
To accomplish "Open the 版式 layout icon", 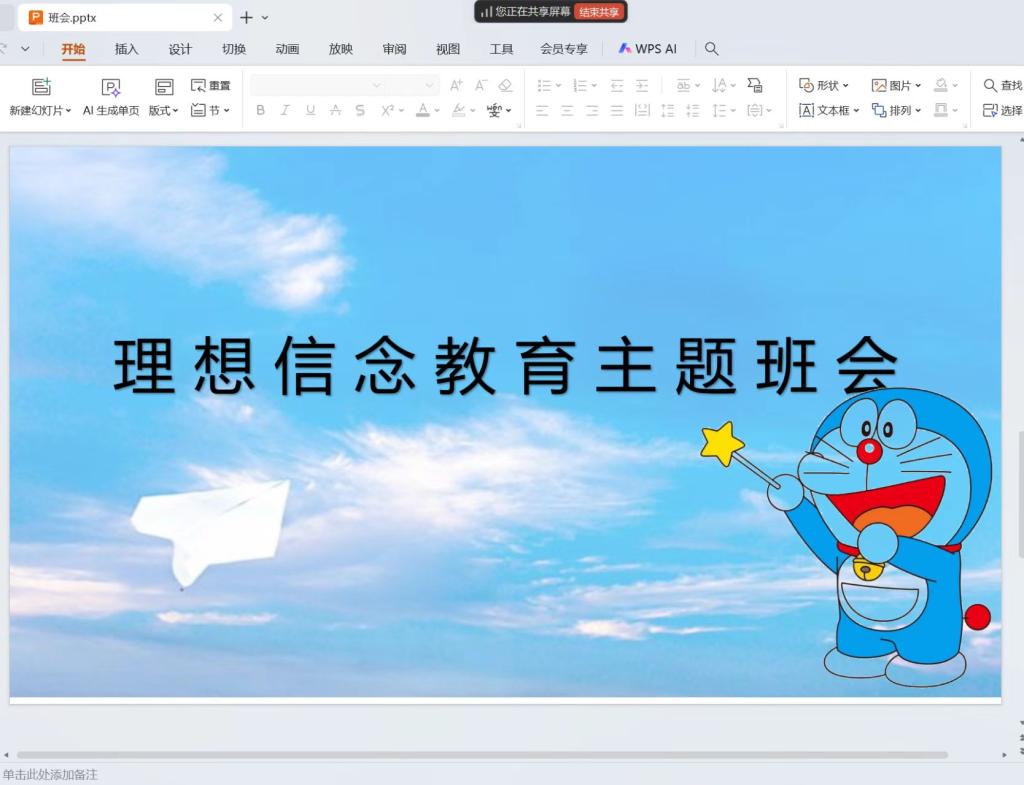I will pyautogui.click(x=163, y=87).
